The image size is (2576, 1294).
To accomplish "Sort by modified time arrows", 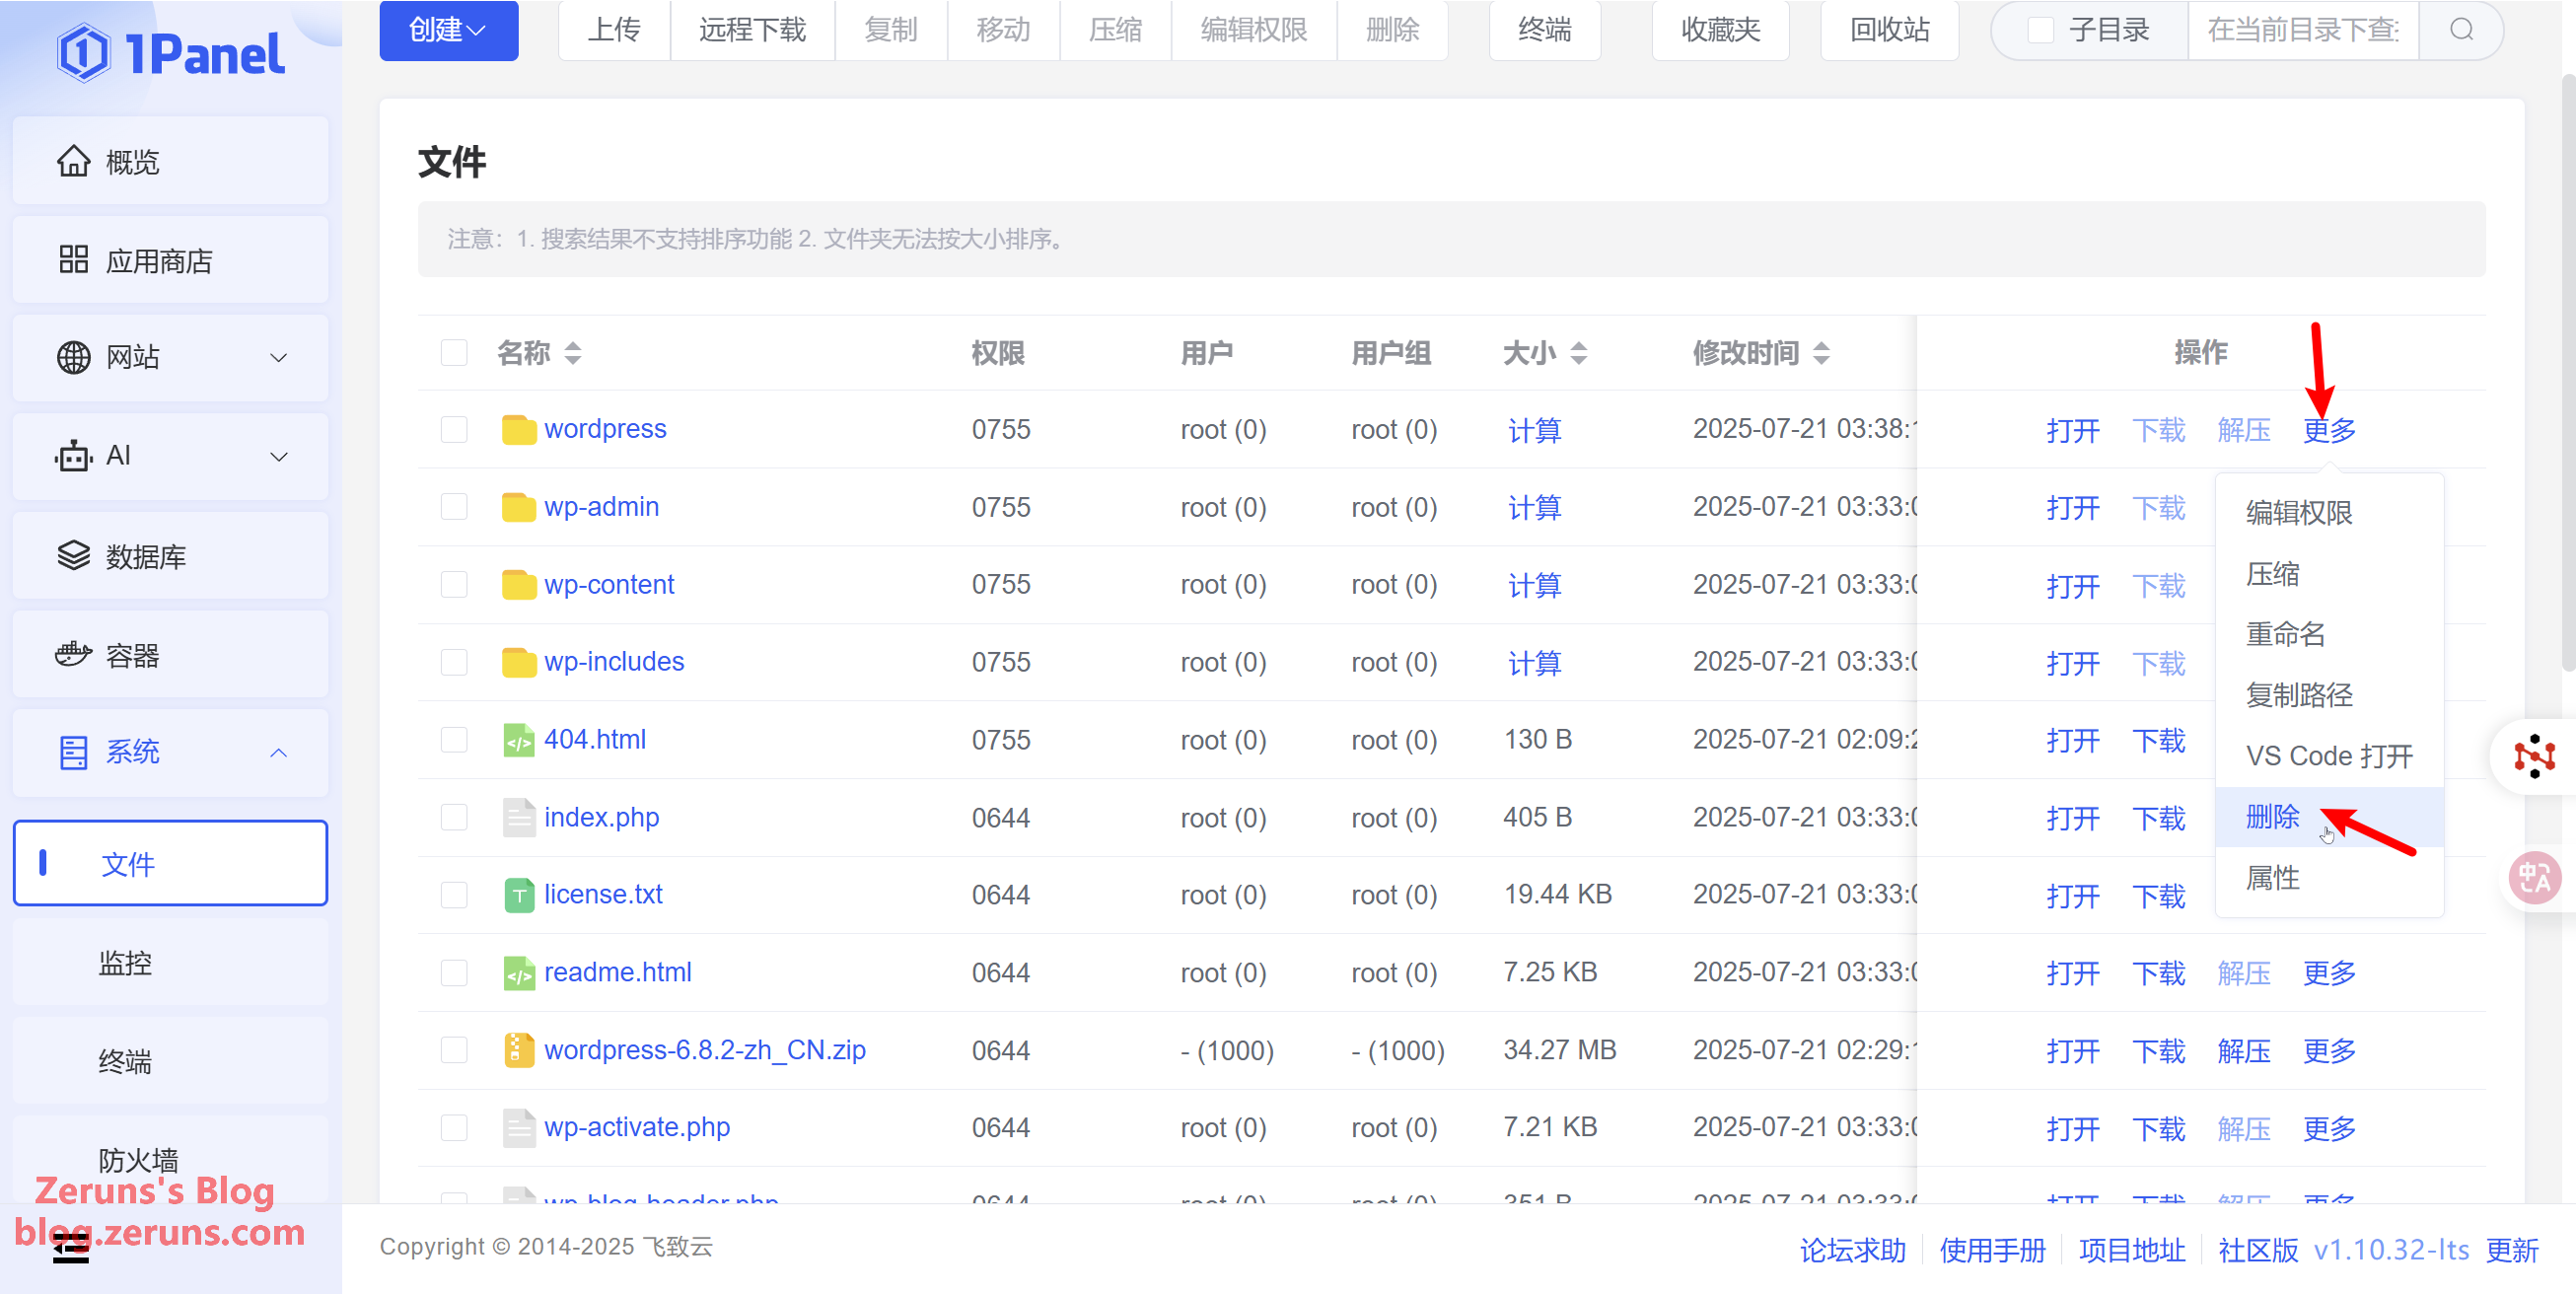I will point(1821,353).
